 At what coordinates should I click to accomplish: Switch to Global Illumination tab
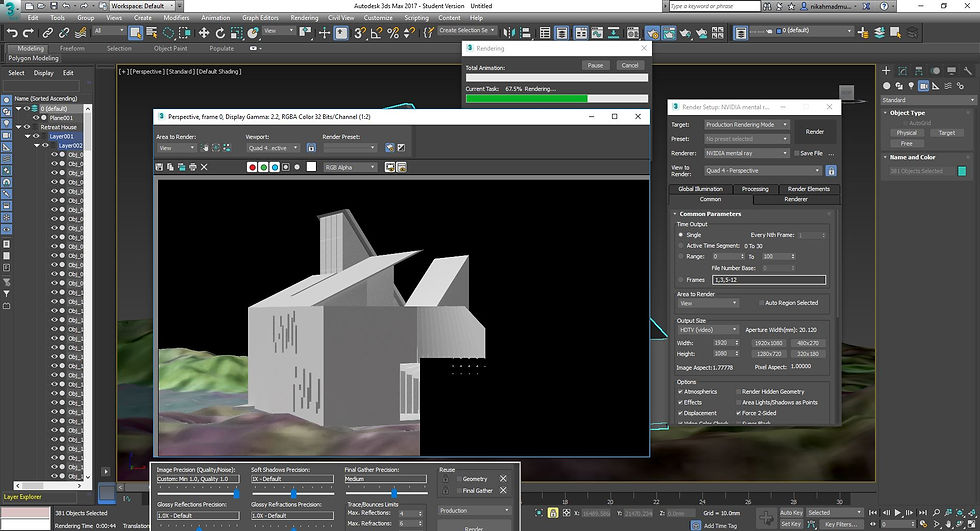(x=700, y=189)
